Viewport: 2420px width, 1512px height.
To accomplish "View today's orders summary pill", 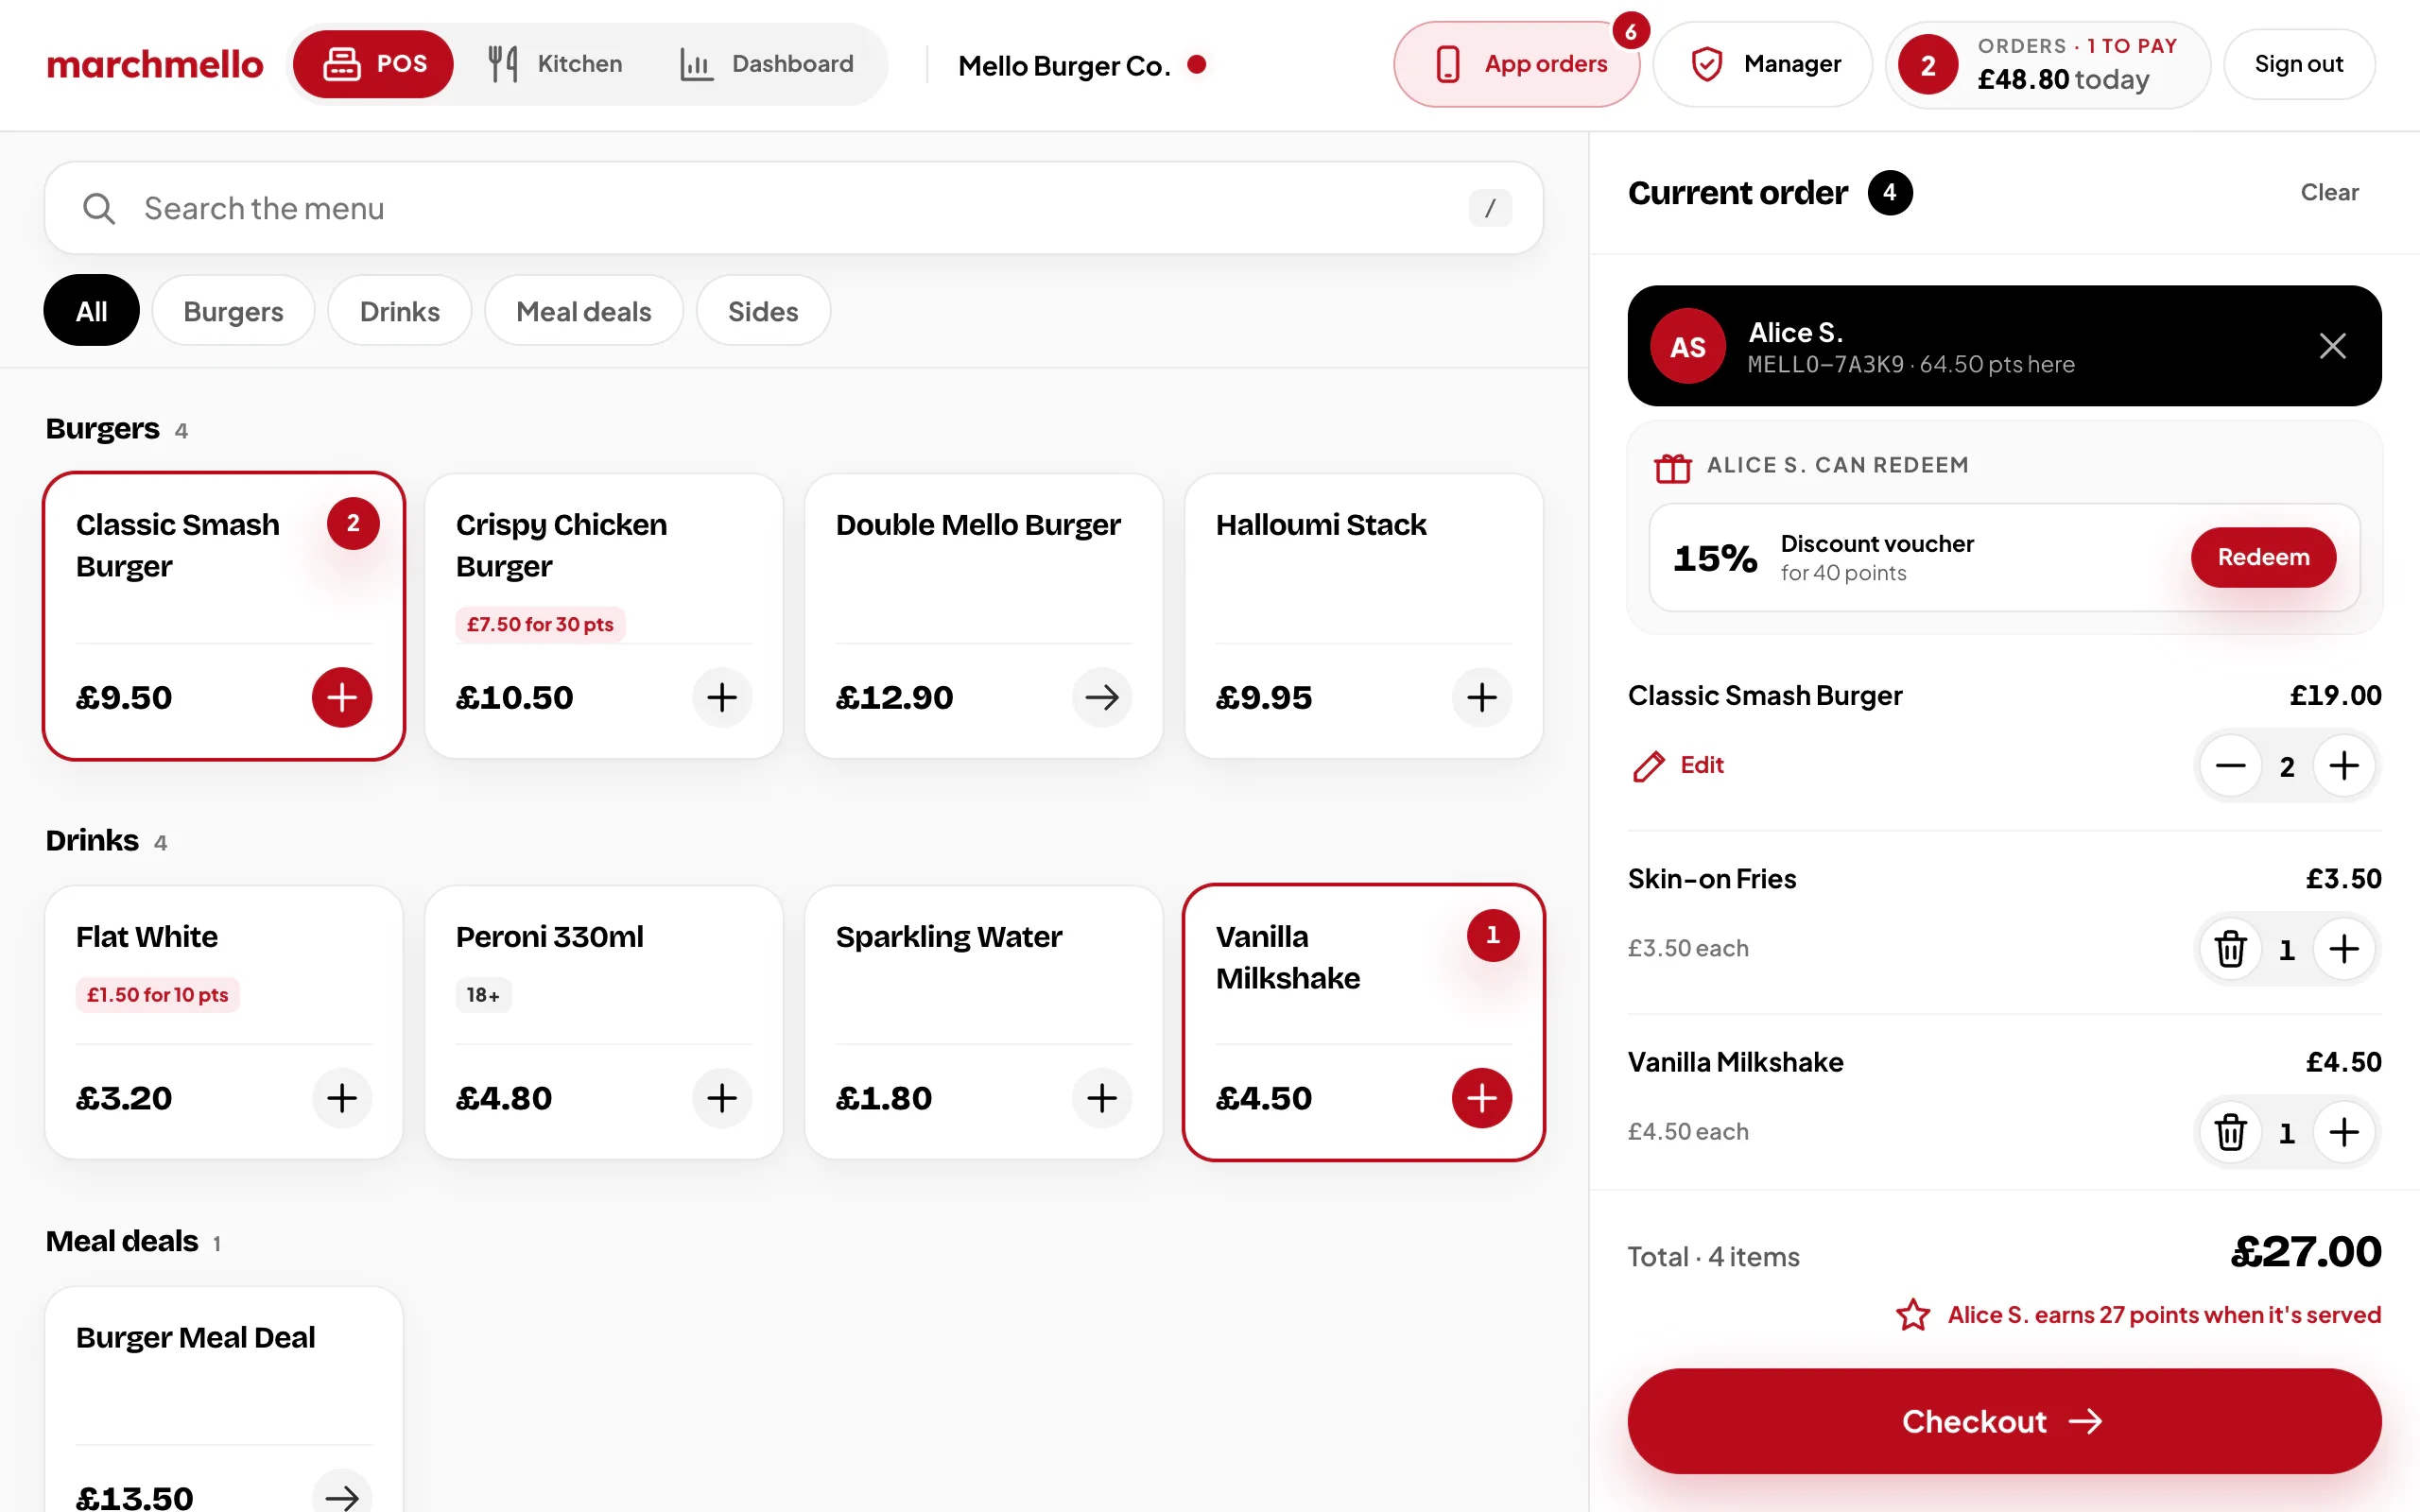I will coord(2047,64).
